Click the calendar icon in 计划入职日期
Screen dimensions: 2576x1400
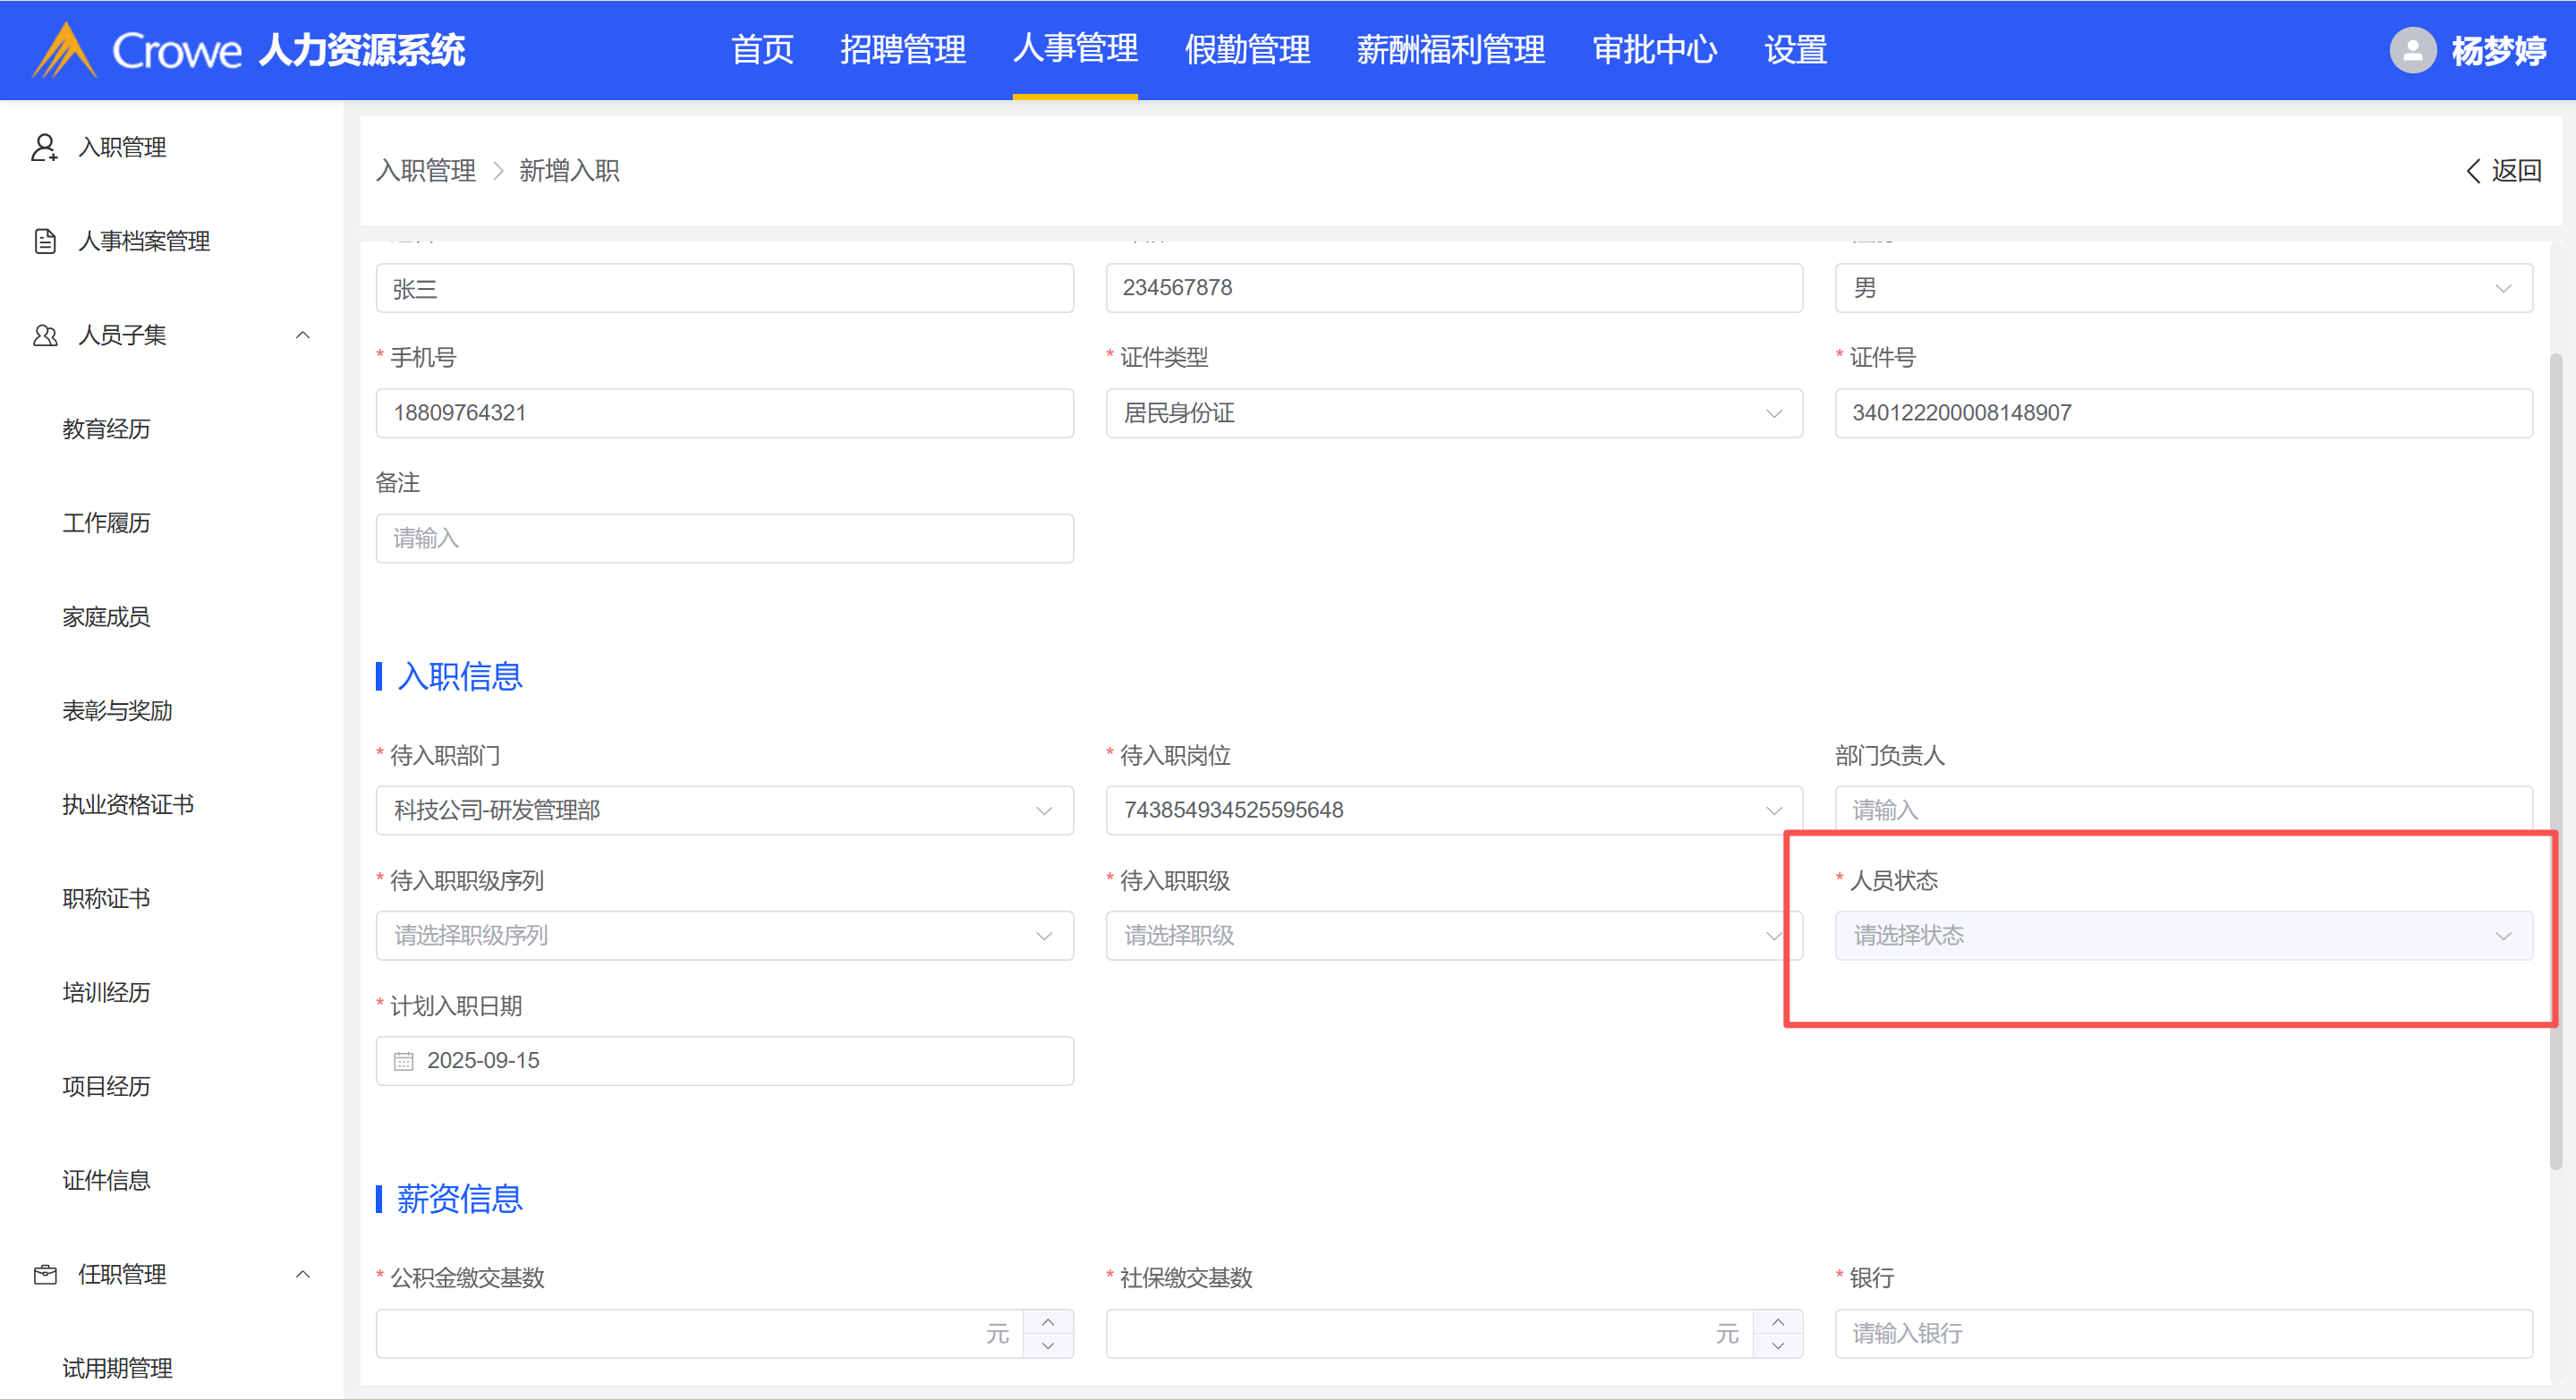[403, 1061]
